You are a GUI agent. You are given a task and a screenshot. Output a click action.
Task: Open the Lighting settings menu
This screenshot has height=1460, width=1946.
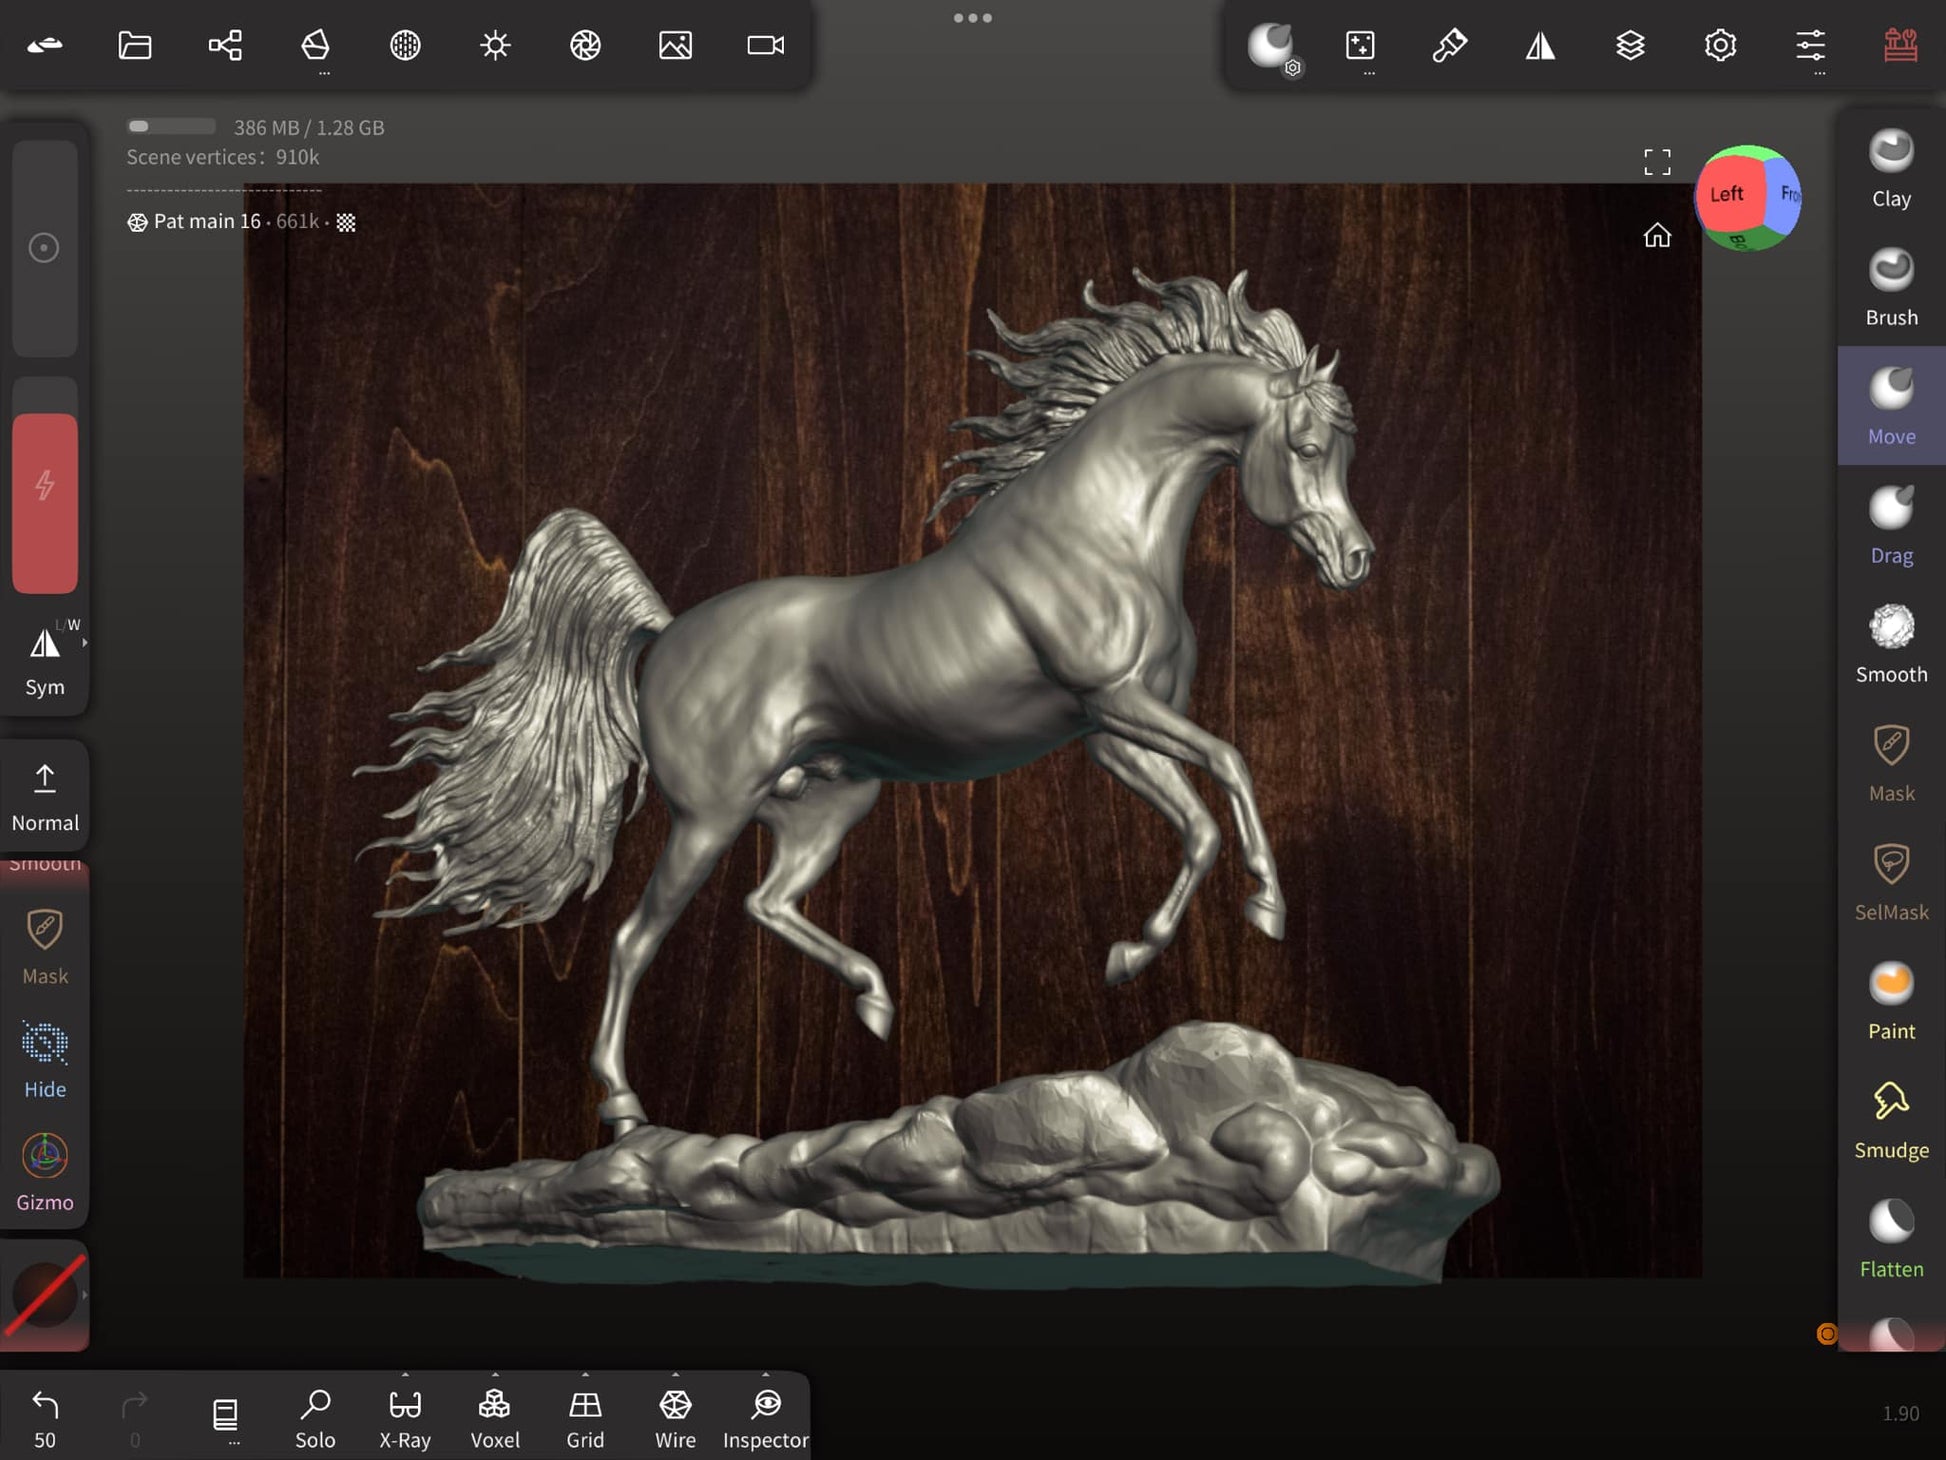pyautogui.click(x=495, y=45)
